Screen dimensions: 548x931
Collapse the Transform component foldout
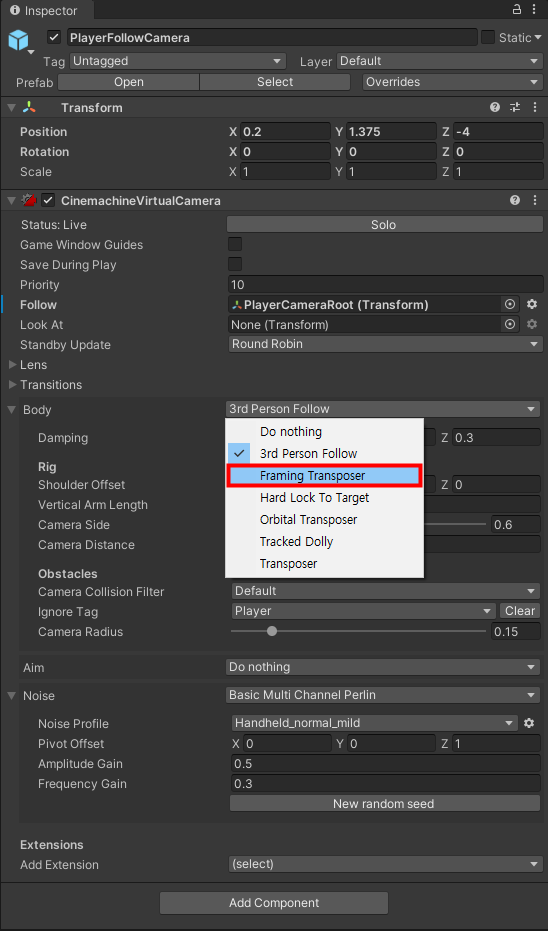11,107
